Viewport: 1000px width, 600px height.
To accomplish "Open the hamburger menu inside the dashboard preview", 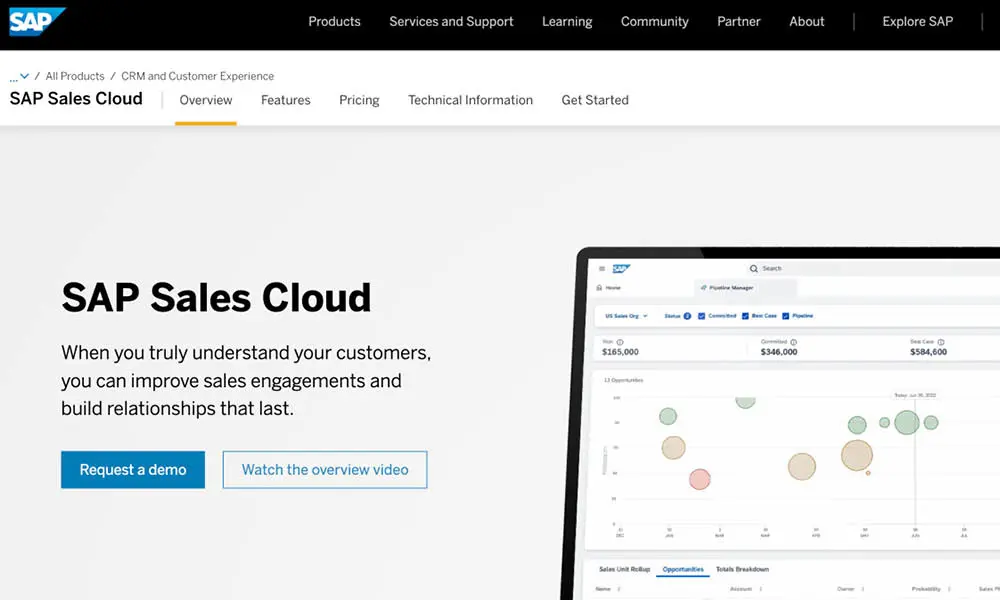I will 603,267.
